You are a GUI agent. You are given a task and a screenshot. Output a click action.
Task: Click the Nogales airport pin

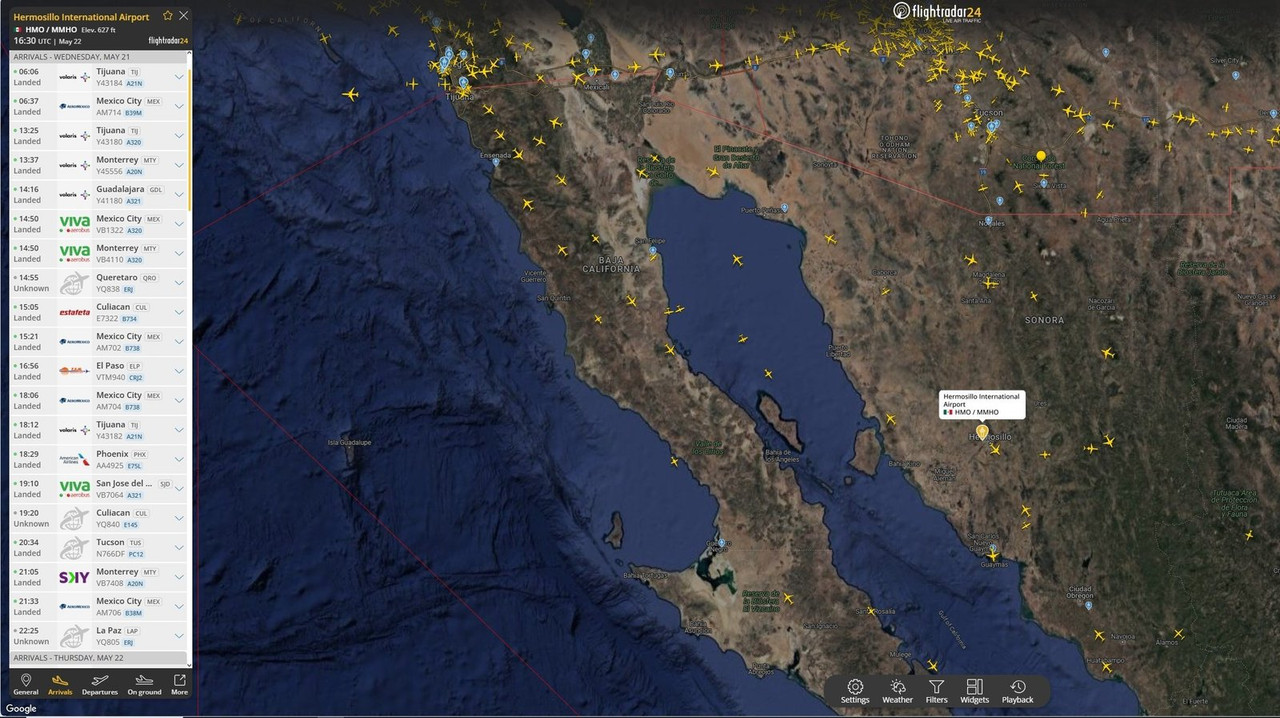pyautogui.click(x=988, y=220)
